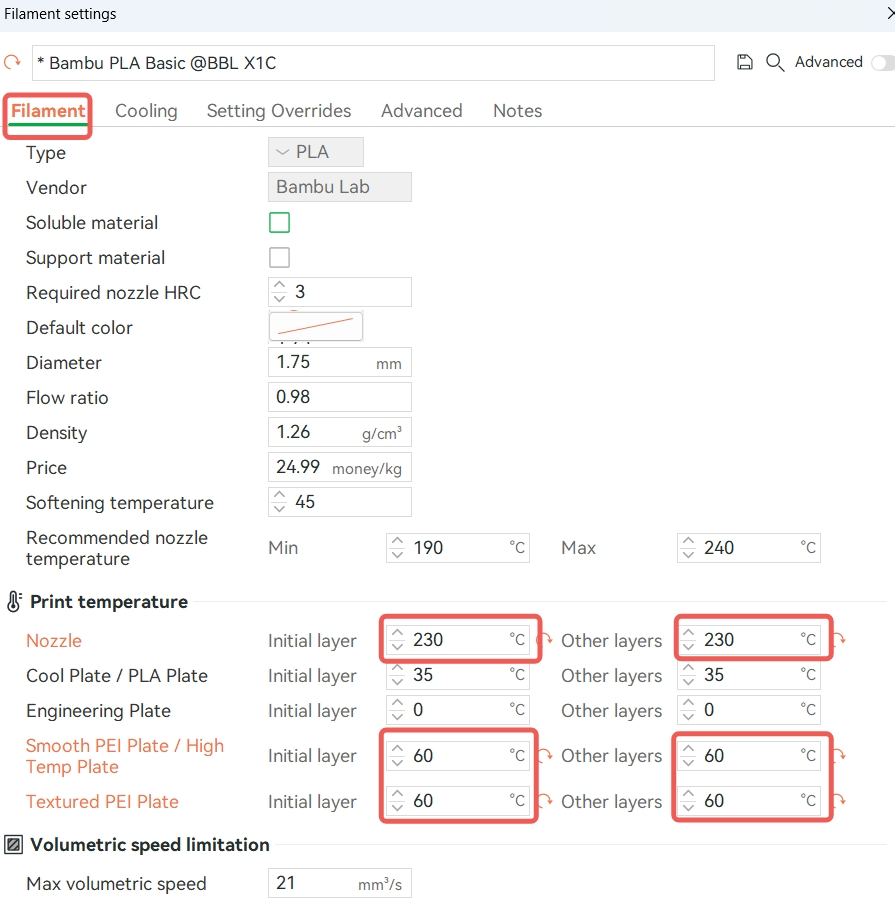Viewport: 895px width, 910px height.
Task: Decrease Softening temperature with down arrow
Action: coord(280,508)
